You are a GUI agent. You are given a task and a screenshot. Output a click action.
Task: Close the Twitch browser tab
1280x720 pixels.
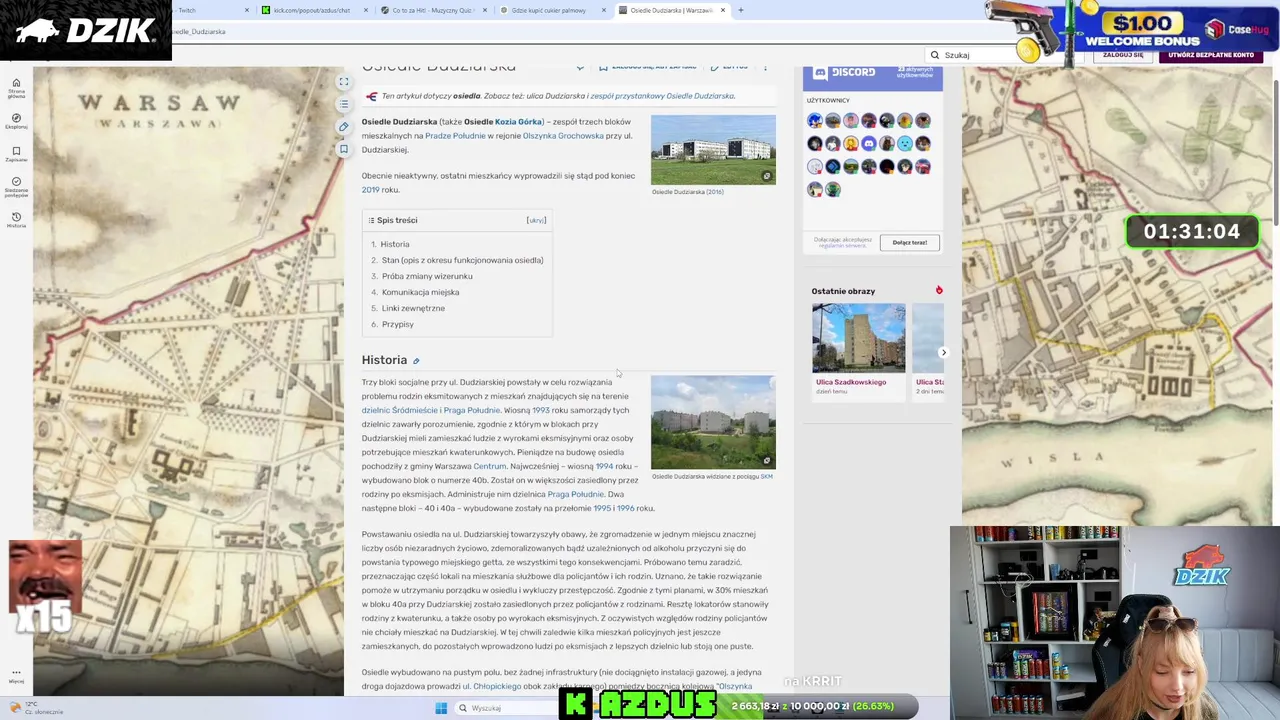click(247, 10)
